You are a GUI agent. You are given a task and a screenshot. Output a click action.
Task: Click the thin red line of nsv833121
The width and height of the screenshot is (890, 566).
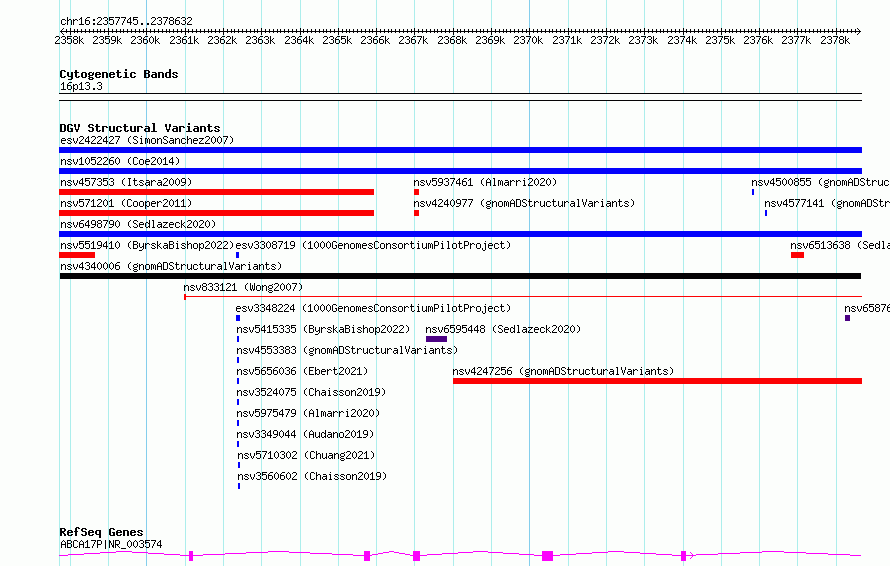pyautogui.click(x=523, y=296)
